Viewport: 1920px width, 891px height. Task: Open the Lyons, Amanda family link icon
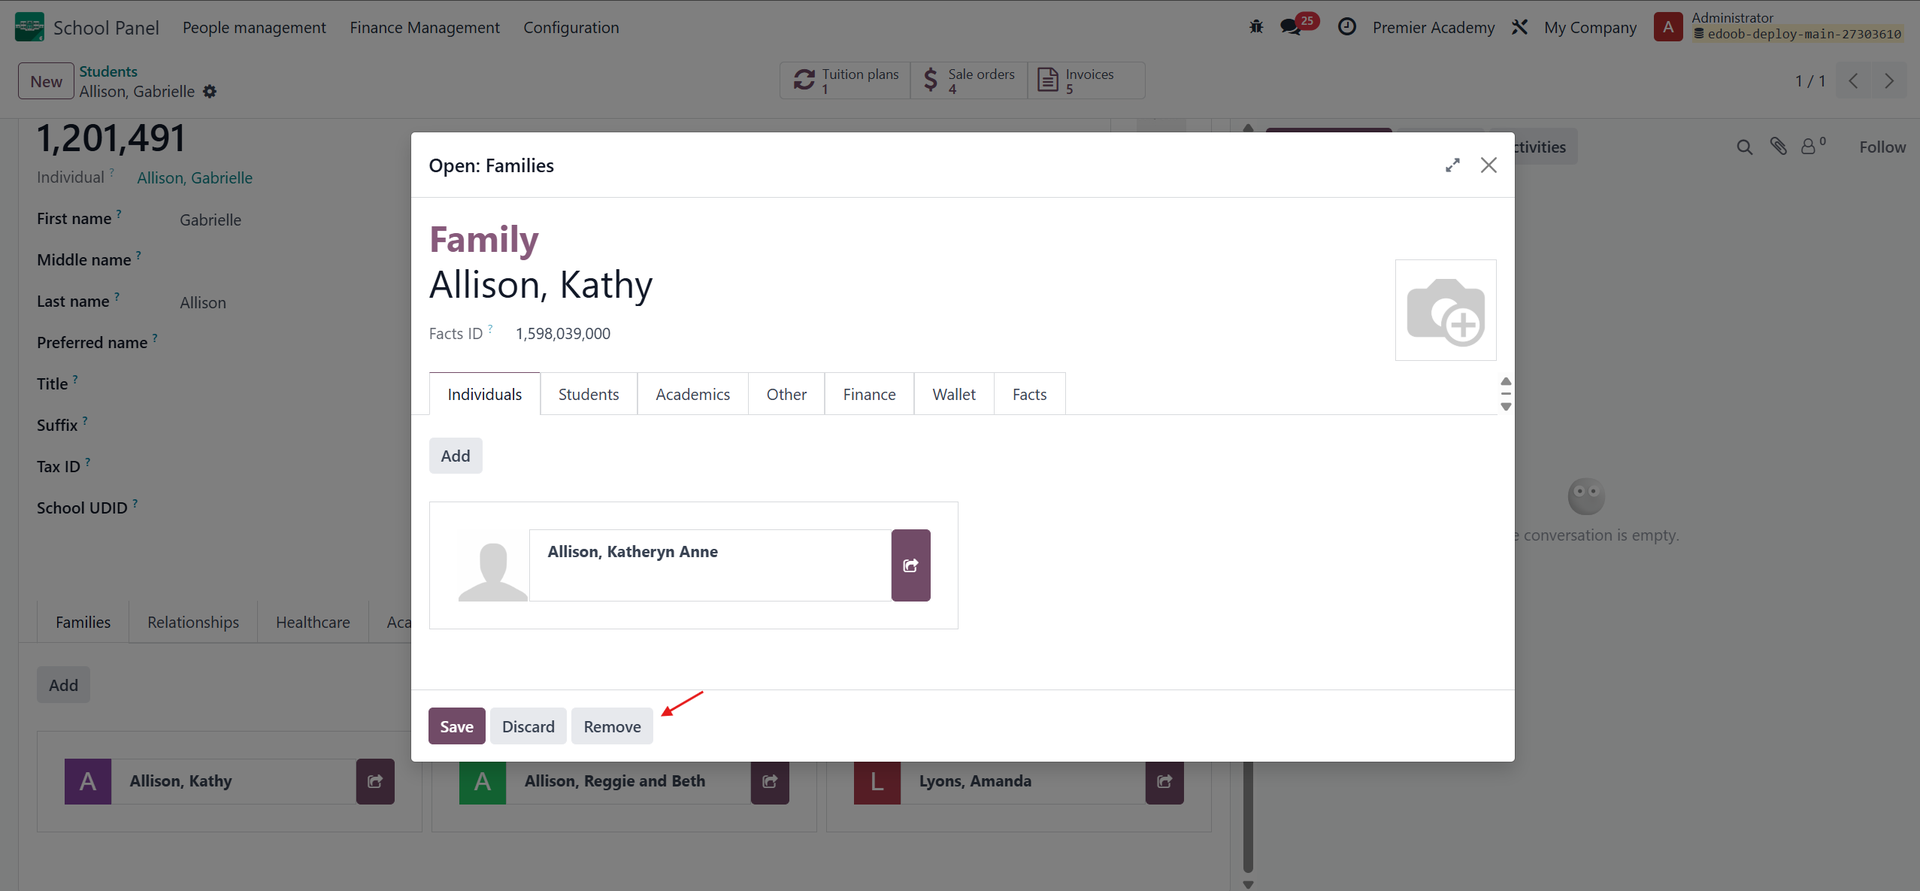click(x=1164, y=781)
